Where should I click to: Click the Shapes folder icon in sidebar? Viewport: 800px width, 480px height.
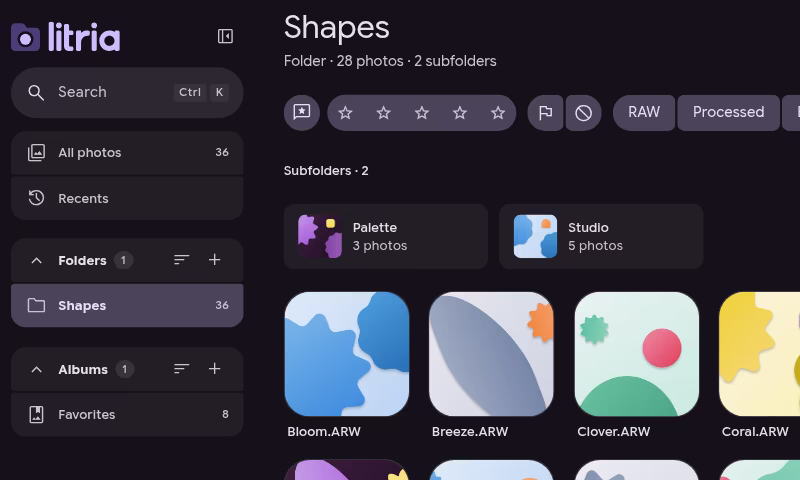(x=36, y=306)
